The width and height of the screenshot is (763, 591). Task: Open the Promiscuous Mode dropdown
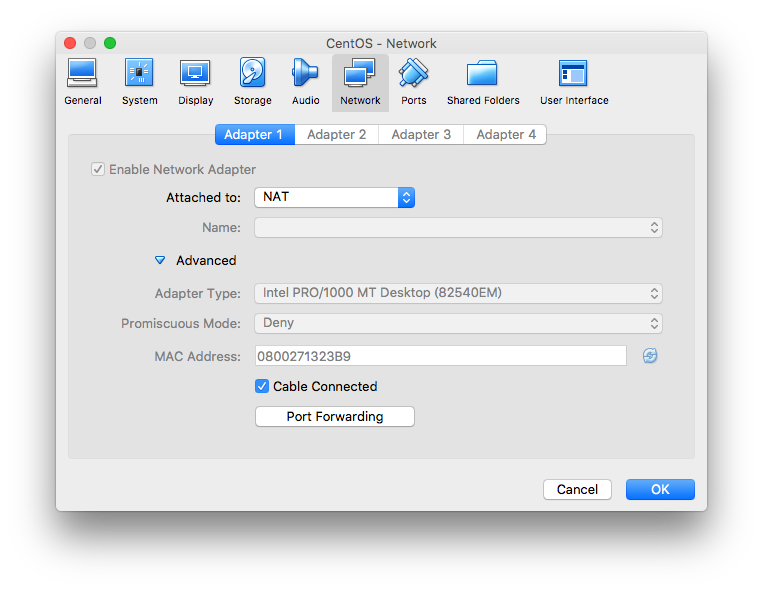click(458, 323)
